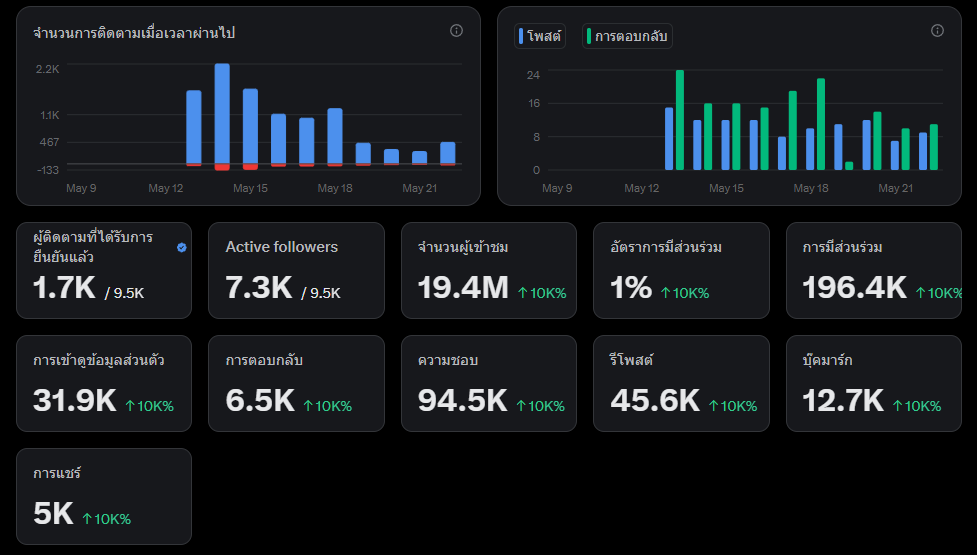Click the tallest blue follows bar, May 14
This screenshot has width=977, height=555.
222,113
